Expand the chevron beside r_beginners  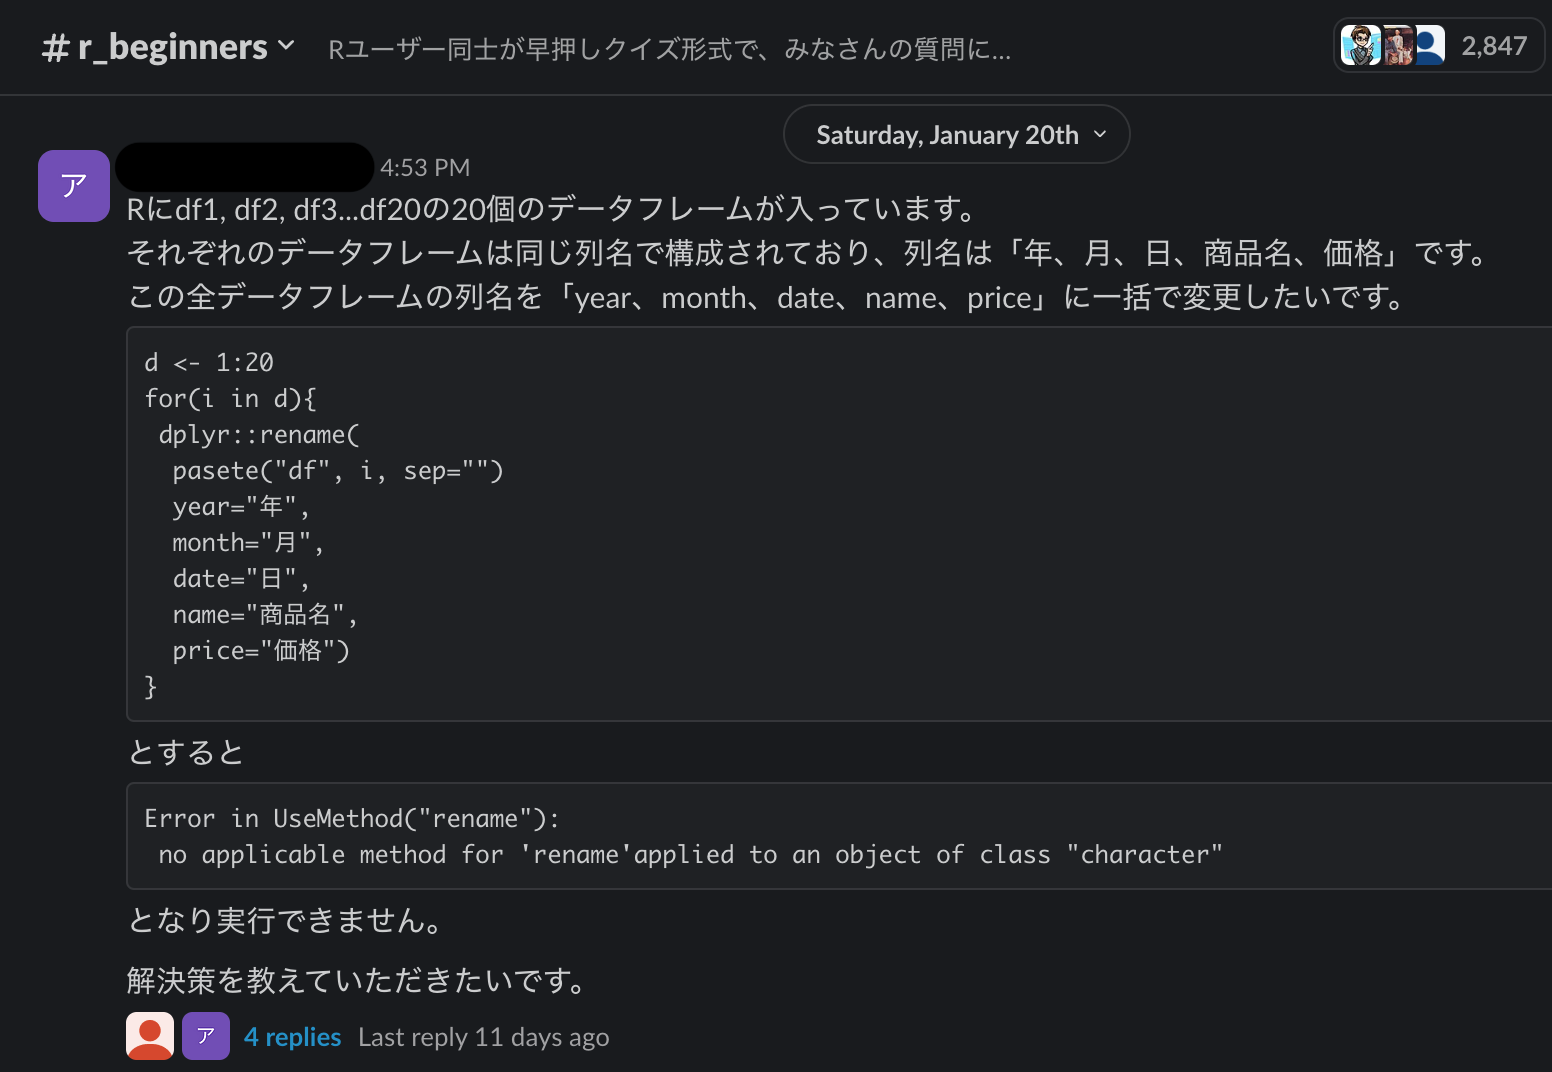click(x=286, y=46)
